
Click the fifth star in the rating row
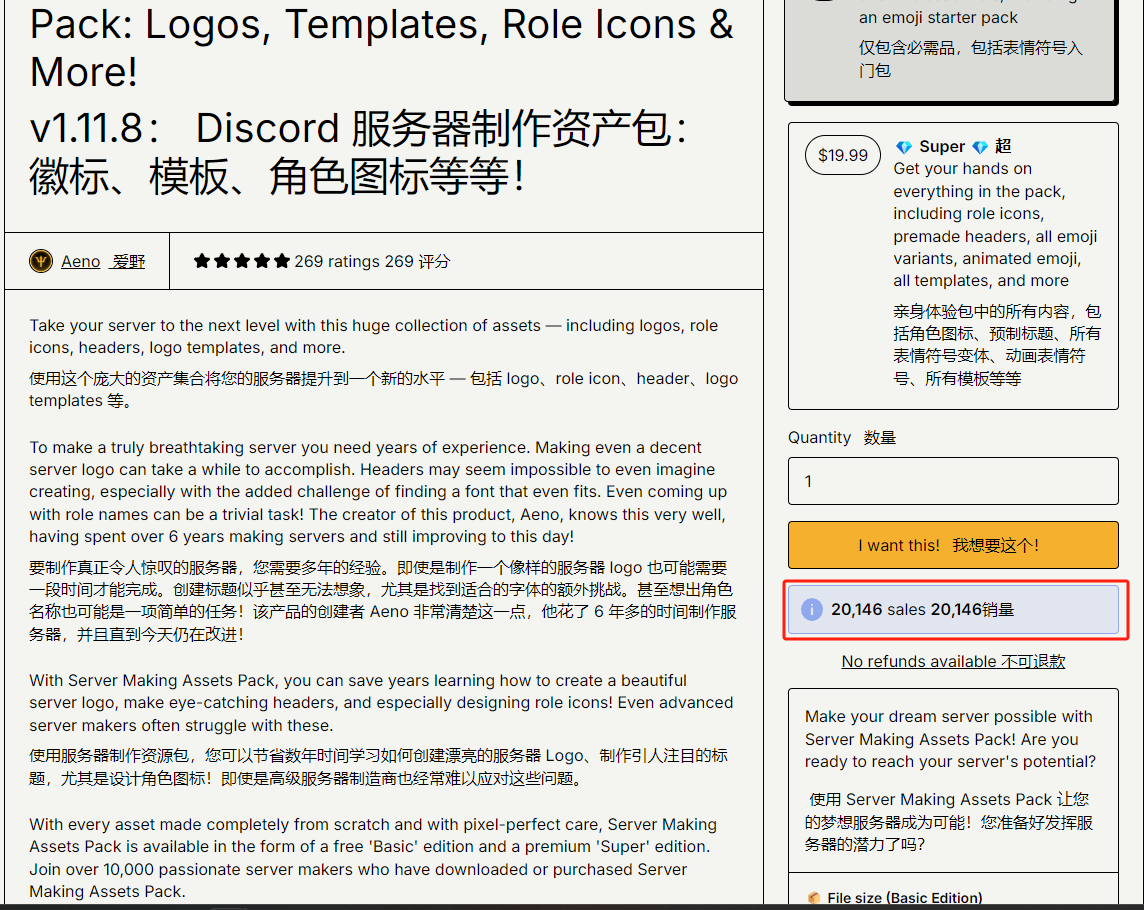click(x=282, y=261)
